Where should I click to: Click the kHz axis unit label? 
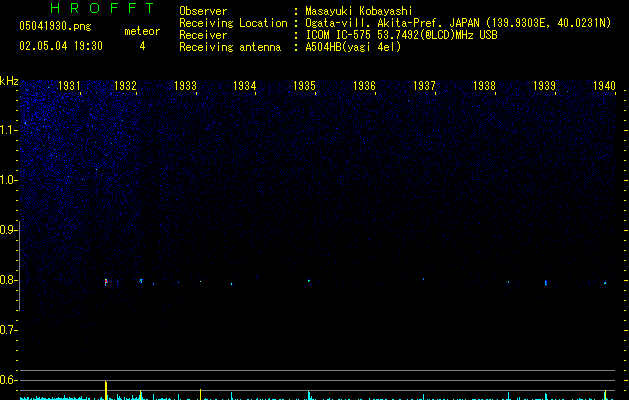click(9, 81)
